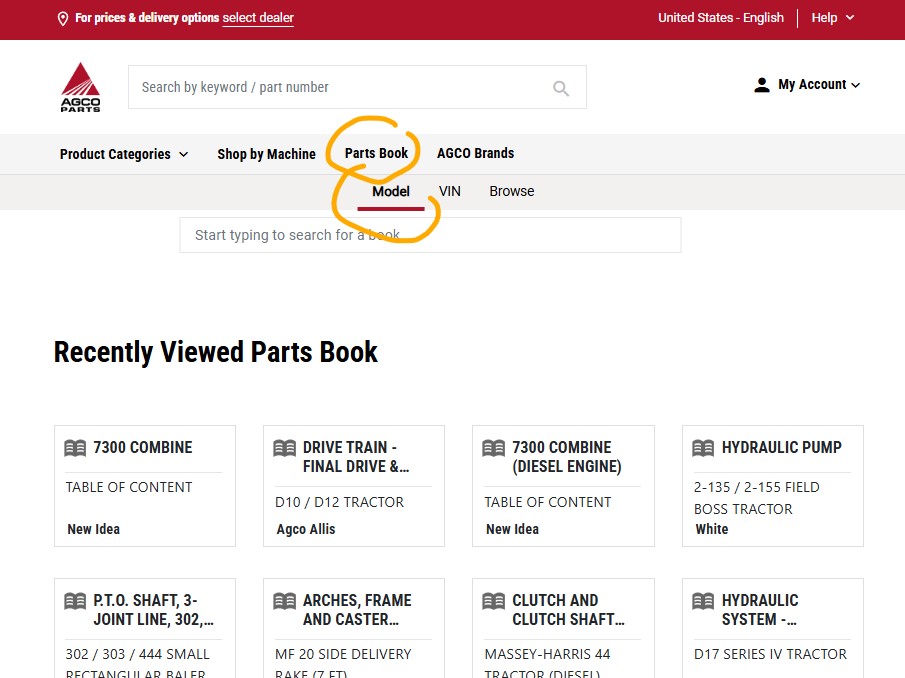Click 'D17 SERIES IV TRACTOR' text
905x678 pixels.
[771, 654]
